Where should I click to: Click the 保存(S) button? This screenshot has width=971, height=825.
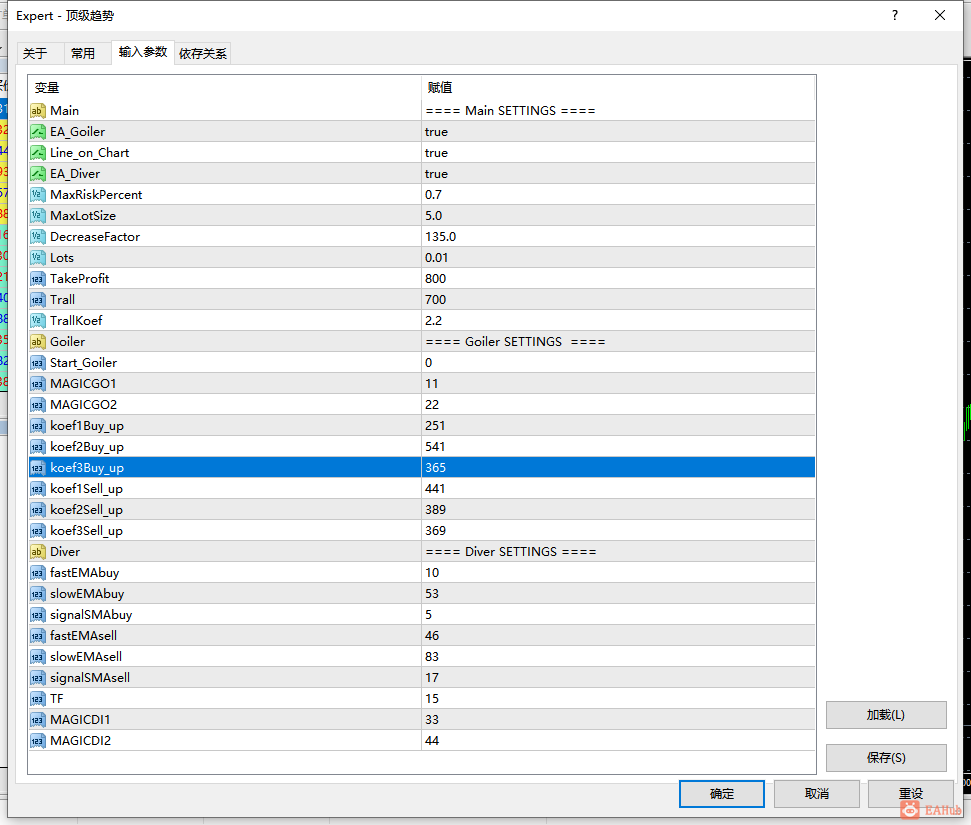click(886, 757)
